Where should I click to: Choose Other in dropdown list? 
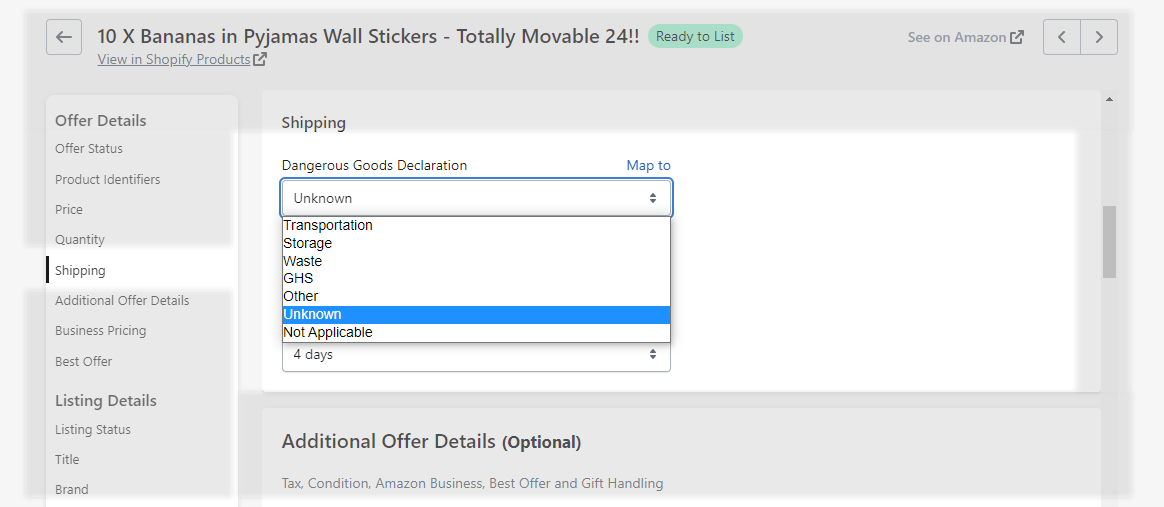click(476, 296)
